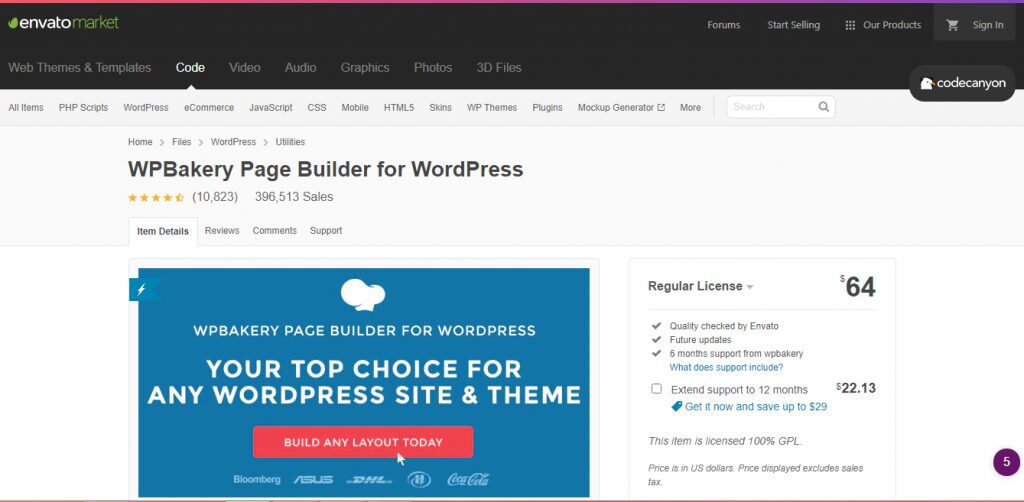The image size is (1024, 502).
Task: Open the 3D Files category
Action: [x=499, y=67]
